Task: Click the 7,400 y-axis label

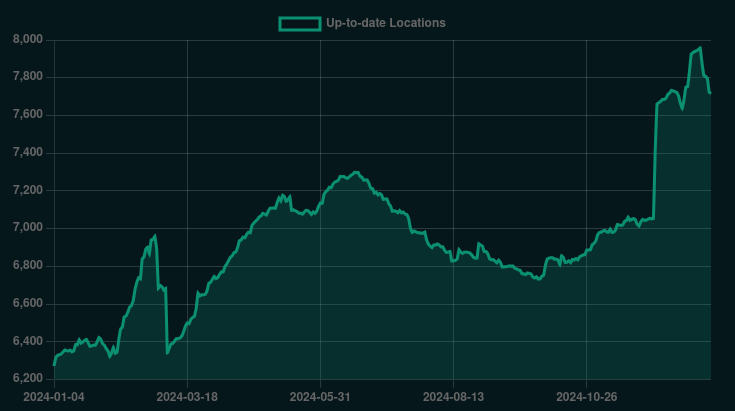Action: pos(28,153)
